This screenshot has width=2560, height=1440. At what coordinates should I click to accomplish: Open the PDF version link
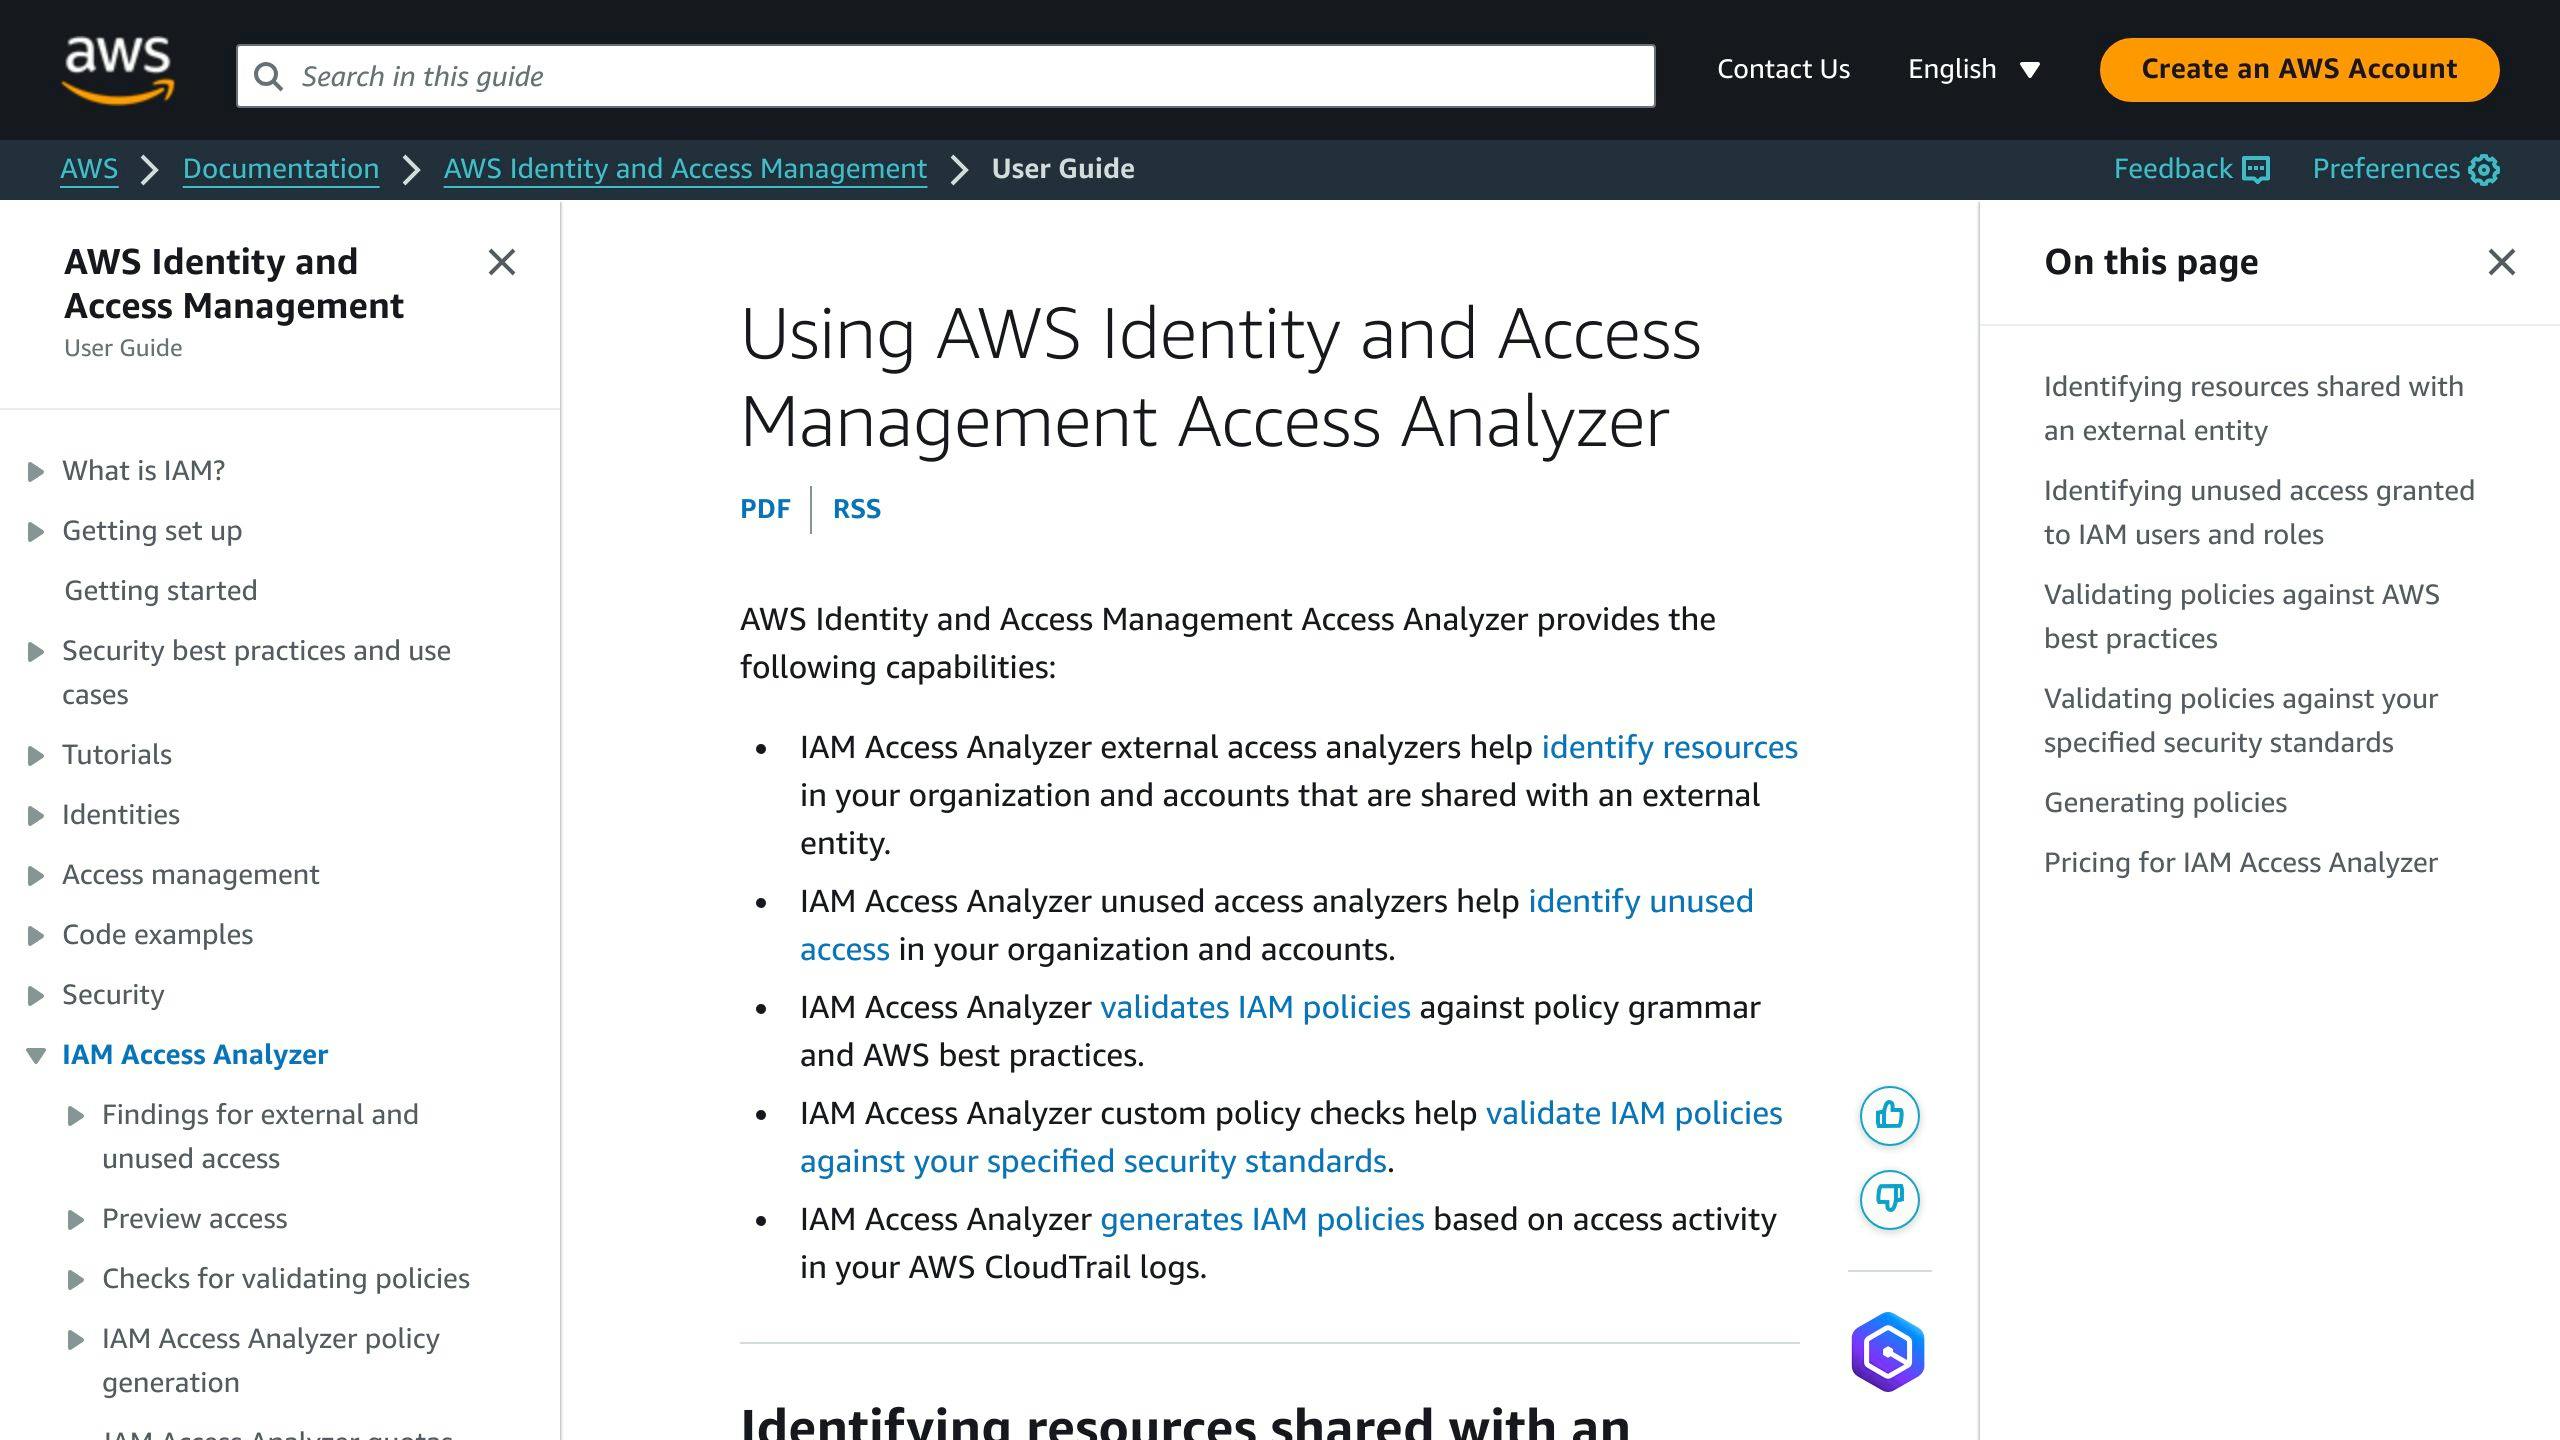point(765,509)
